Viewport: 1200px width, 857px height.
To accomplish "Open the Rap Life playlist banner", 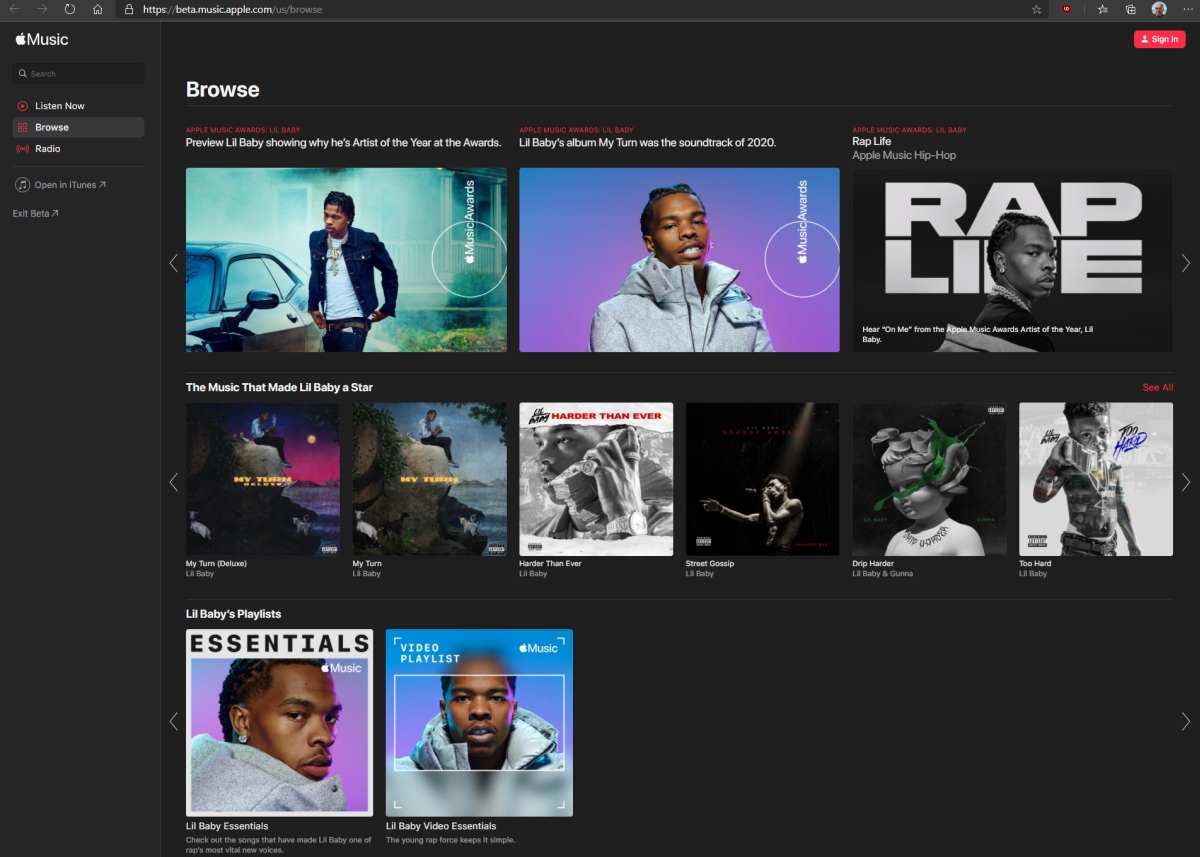I will [x=1012, y=260].
